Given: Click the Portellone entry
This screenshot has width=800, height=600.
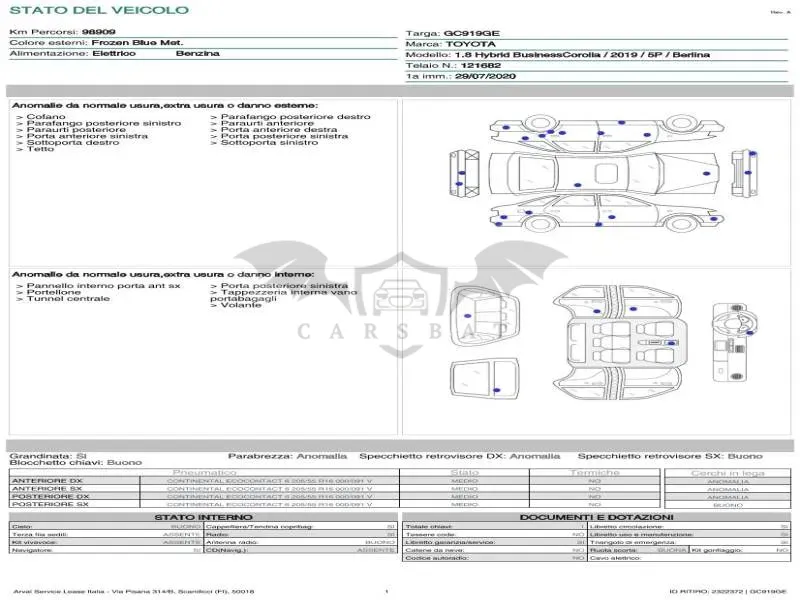Looking at the screenshot, I should tap(54, 292).
